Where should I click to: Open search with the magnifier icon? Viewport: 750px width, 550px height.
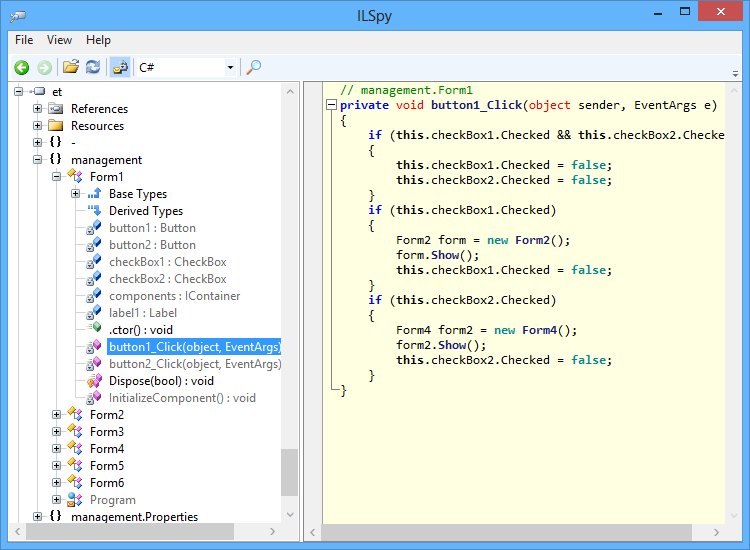coord(254,67)
